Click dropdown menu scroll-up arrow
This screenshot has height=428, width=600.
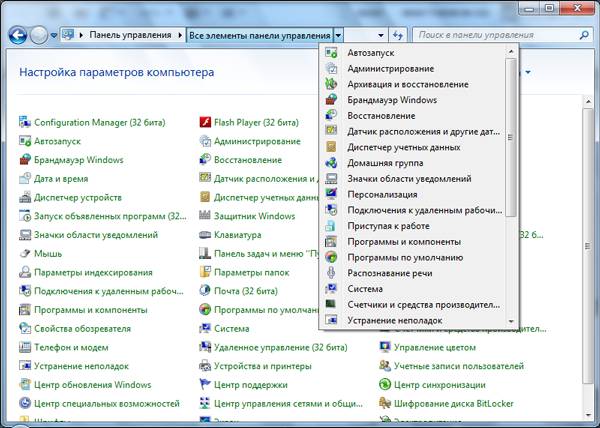[x=511, y=51]
